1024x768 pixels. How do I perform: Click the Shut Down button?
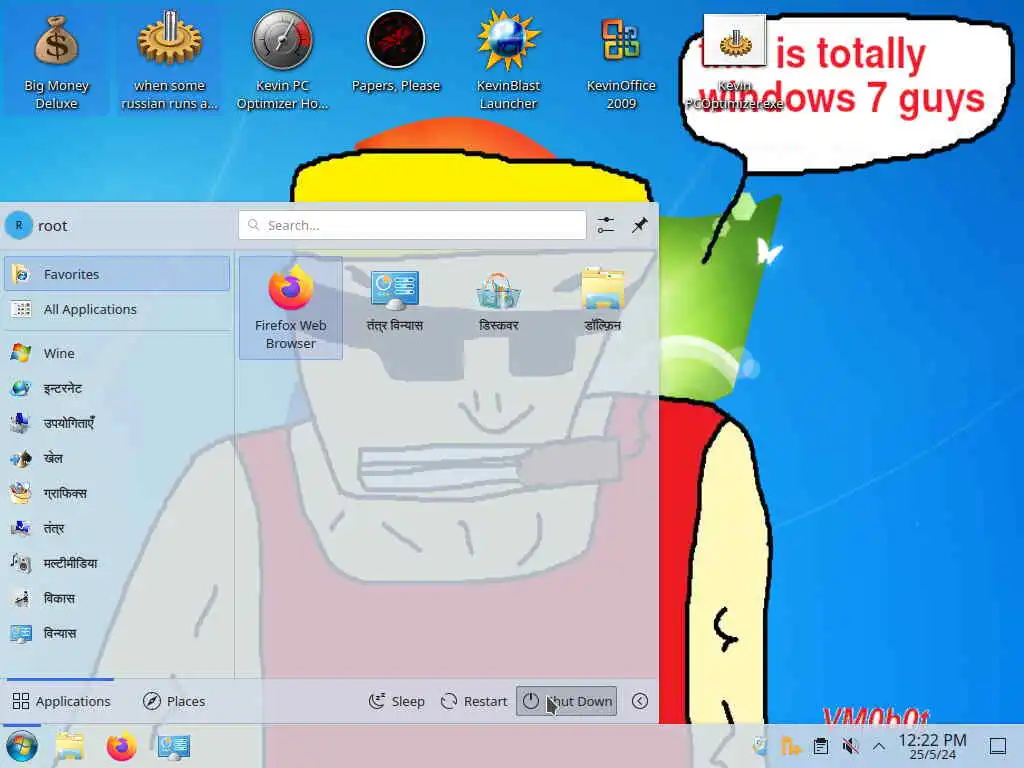pos(566,701)
